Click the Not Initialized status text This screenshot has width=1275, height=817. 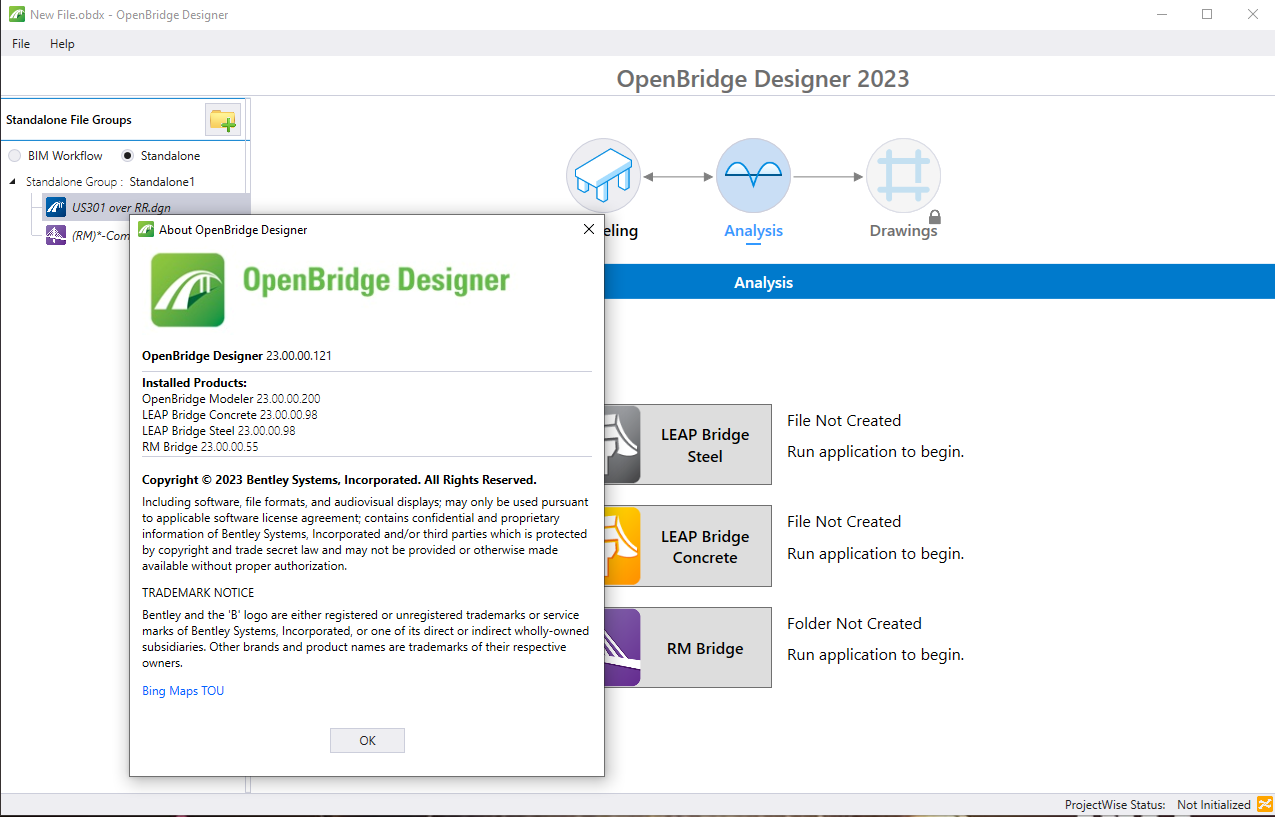tap(1214, 804)
